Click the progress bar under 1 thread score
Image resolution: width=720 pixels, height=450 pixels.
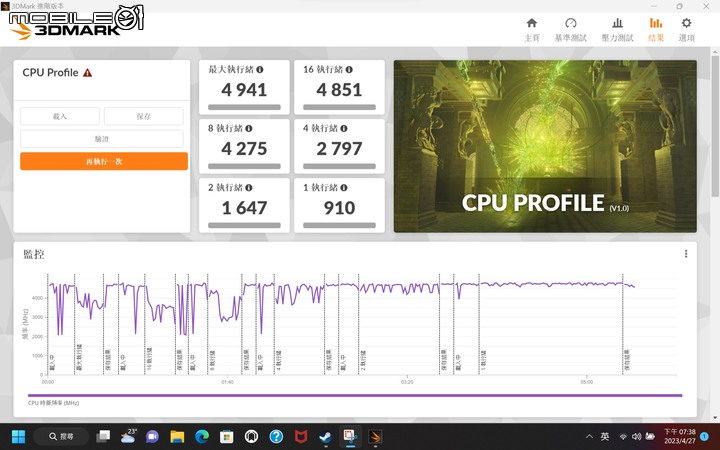[339, 225]
